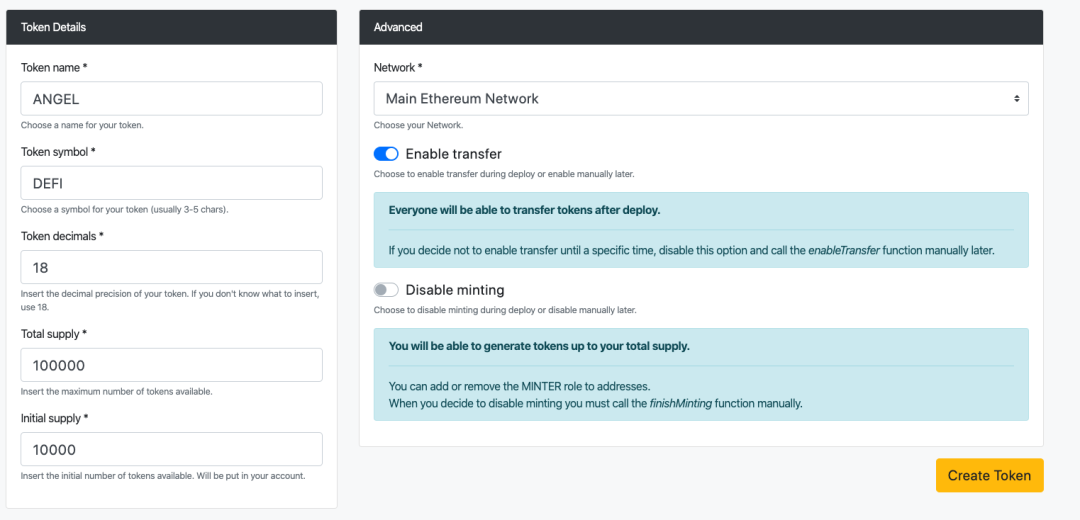Focus the Initial supply input showing 10000

(171, 449)
